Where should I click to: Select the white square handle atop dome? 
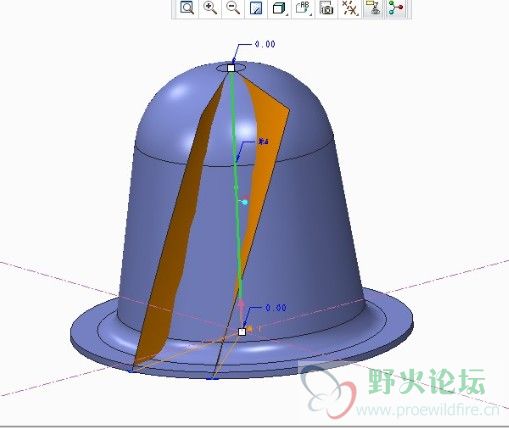click(x=231, y=68)
